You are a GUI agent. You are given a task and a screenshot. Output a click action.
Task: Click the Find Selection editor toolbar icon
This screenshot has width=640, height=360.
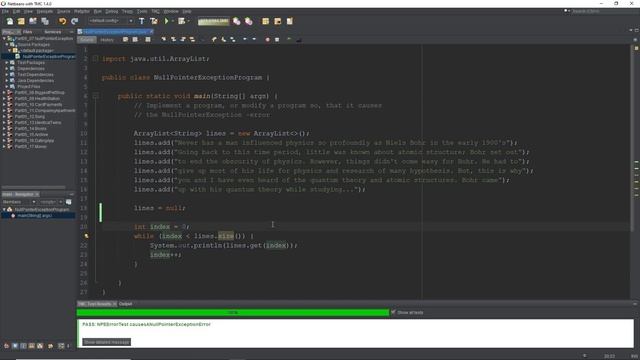click(x=164, y=40)
